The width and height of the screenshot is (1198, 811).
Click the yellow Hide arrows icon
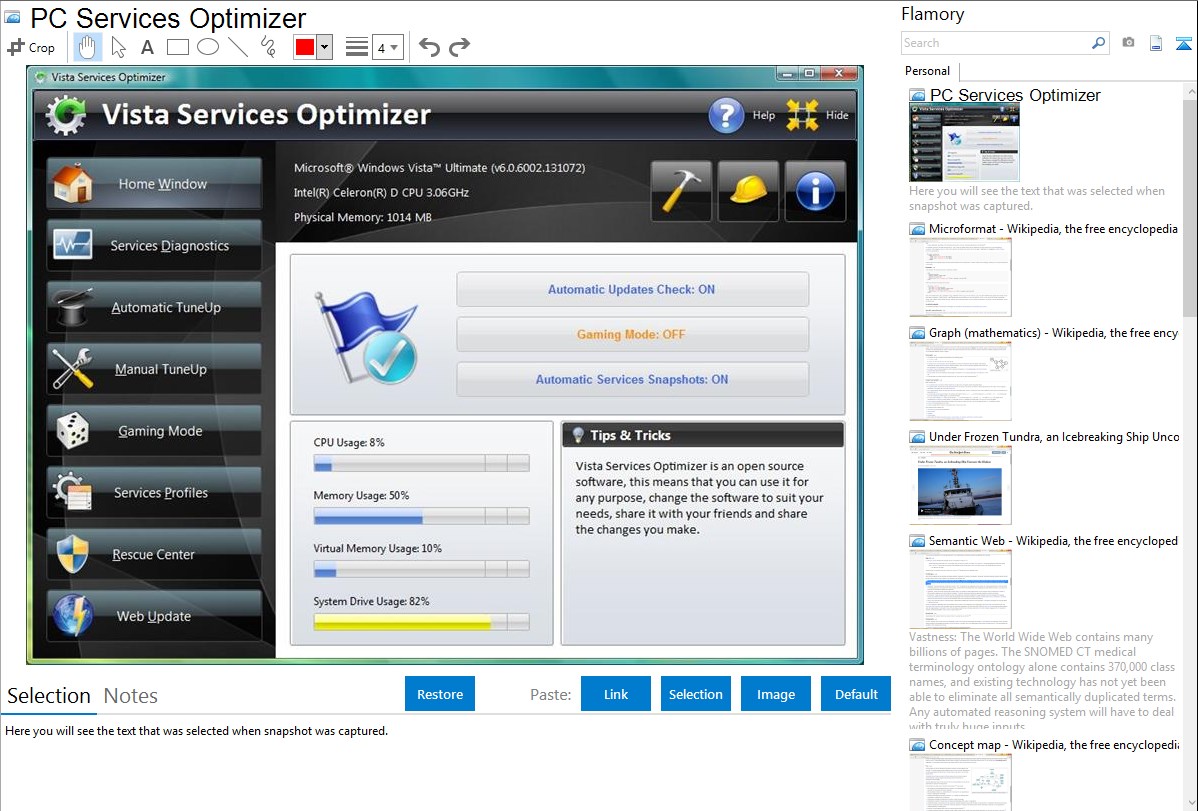(x=802, y=115)
